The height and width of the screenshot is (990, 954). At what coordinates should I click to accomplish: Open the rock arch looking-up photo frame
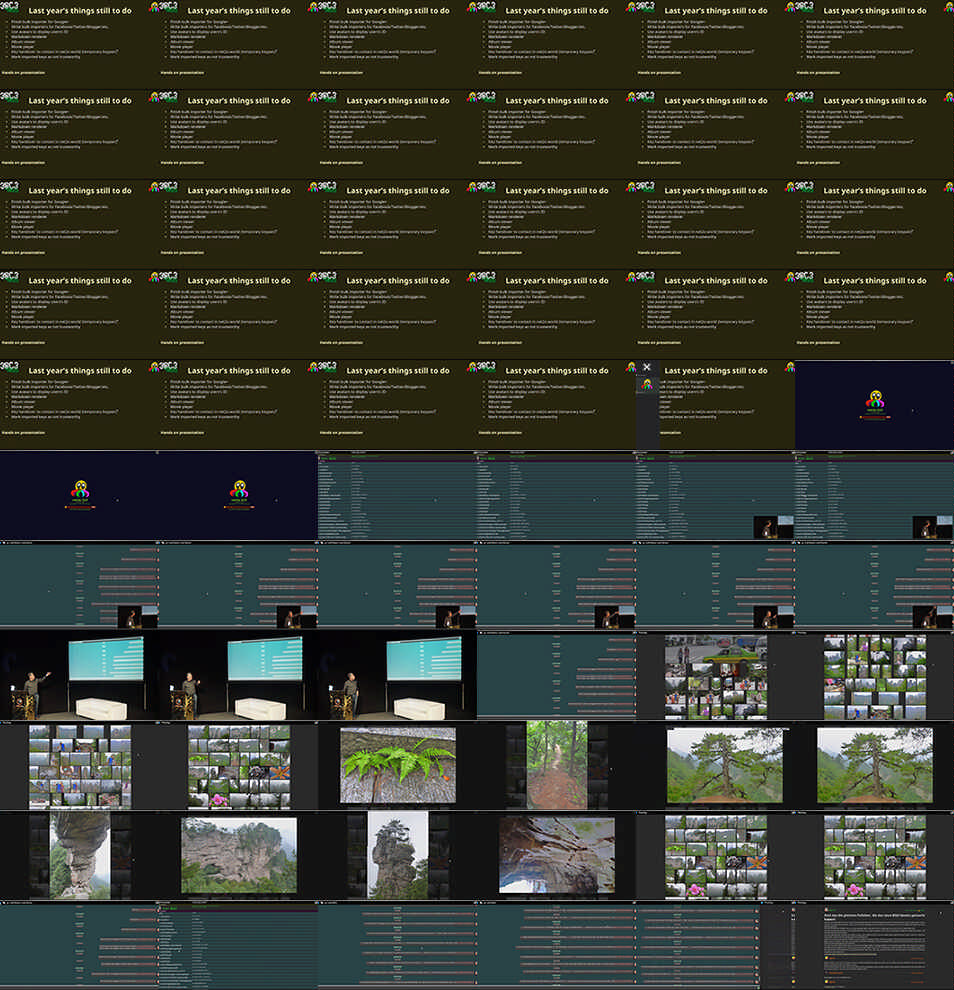pyautogui.click(x=556, y=855)
